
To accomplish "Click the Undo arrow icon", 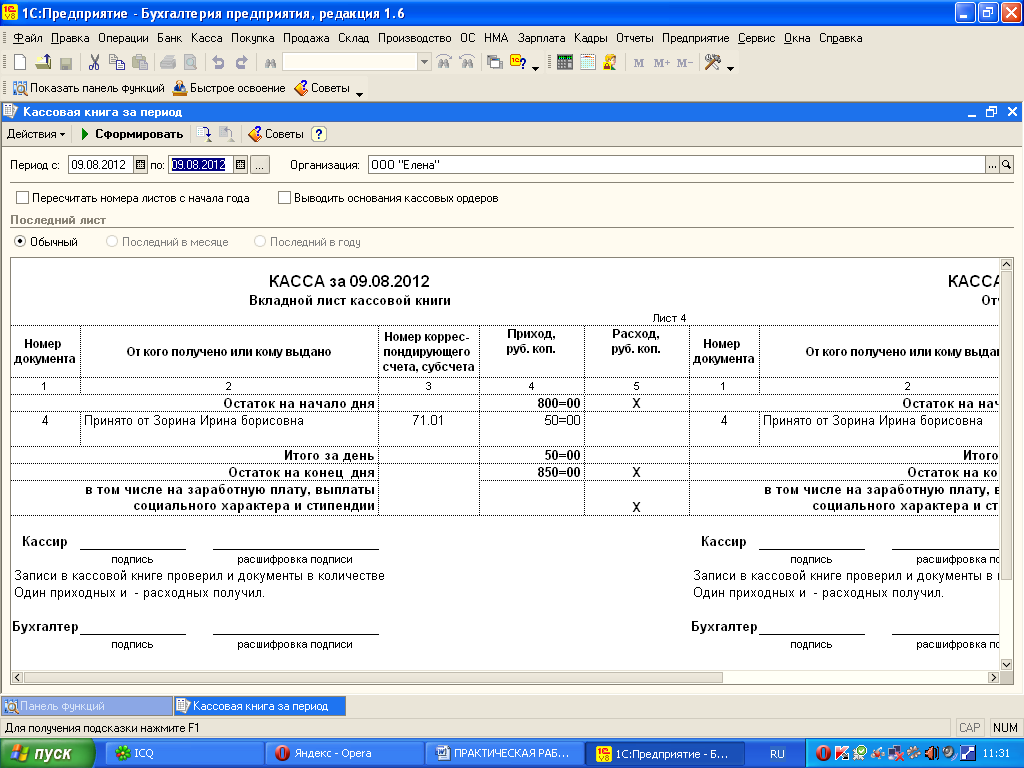I will (x=219, y=63).
